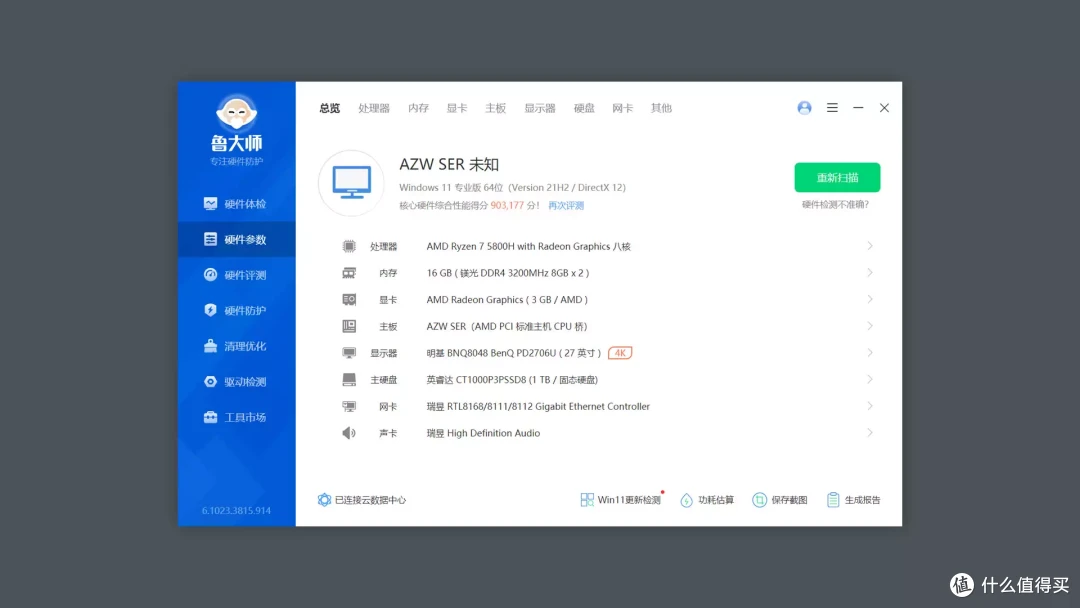The height and width of the screenshot is (608, 1080).
Task: Click 保存截图 to save screenshot
Action: pyautogui.click(x=780, y=500)
